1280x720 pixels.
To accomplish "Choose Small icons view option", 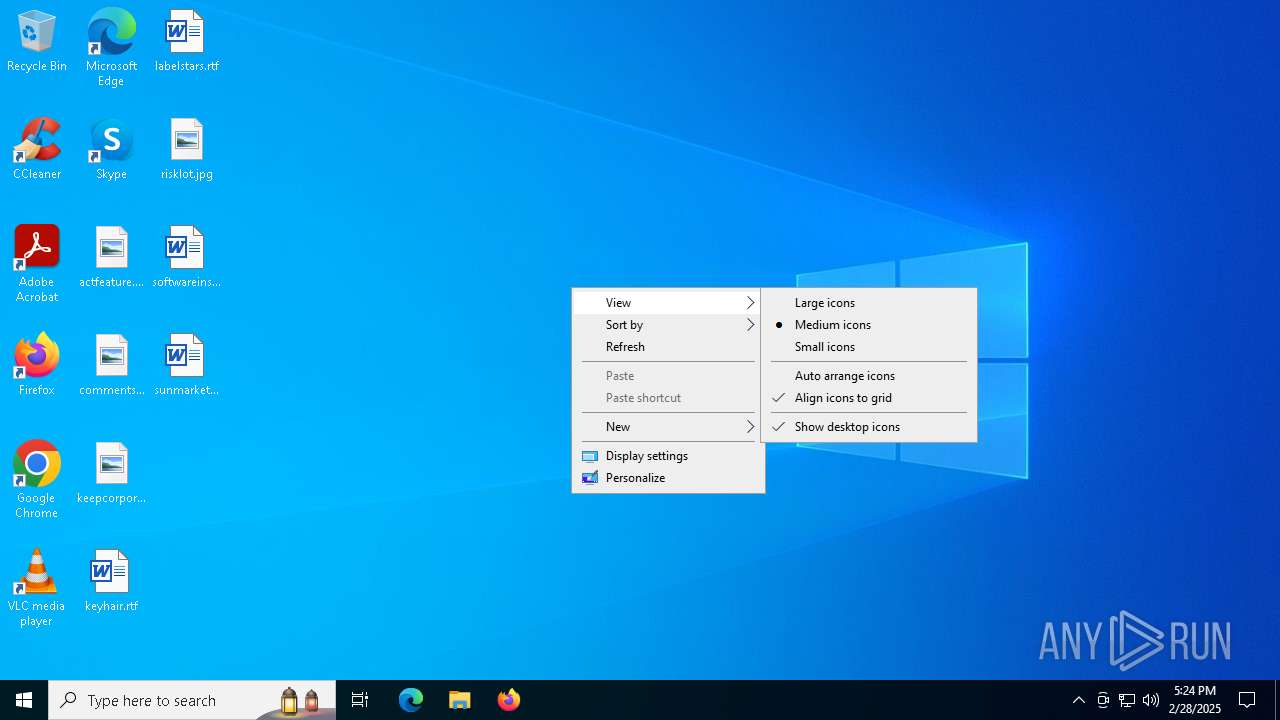I will pyautogui.click(x=869, y=347).
